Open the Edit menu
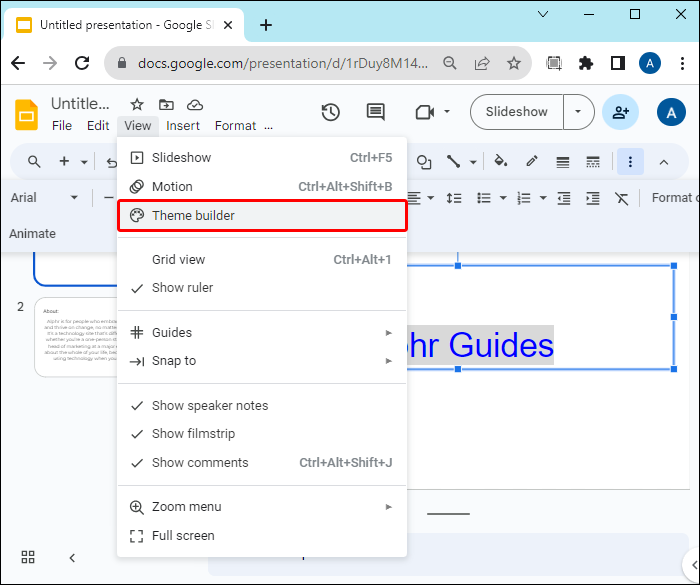Image resolution: width=700 pixels, height=585 pixels. pos(98,126)
